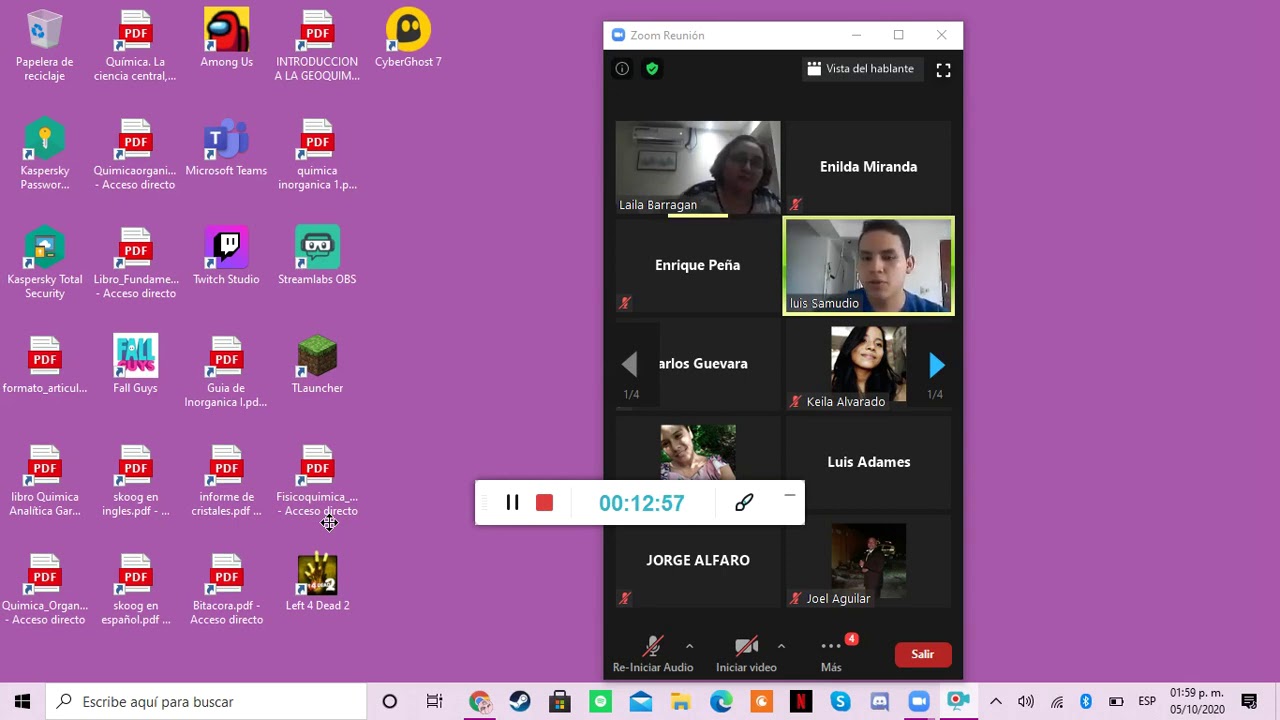Toggle the Re-Iniciar Audio microphone button
1280x720 pixels.
(x=653, y=654)
